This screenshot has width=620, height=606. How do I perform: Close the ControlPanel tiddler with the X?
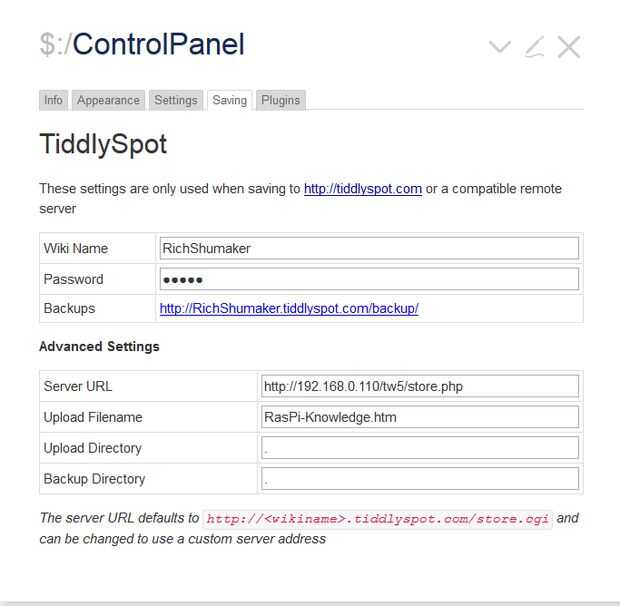tap(568, 47)
